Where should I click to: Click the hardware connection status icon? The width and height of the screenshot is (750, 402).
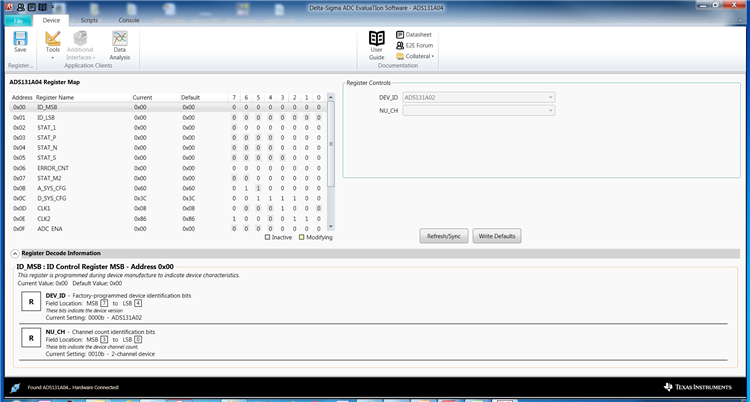(15, 388)
